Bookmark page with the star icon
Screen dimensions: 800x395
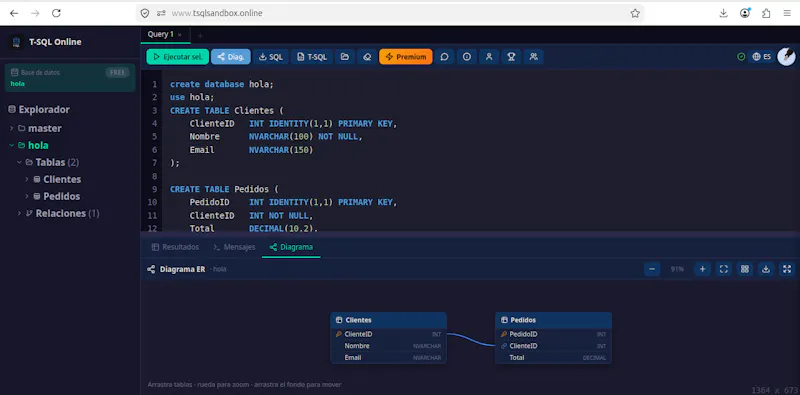tap(635, 13)
